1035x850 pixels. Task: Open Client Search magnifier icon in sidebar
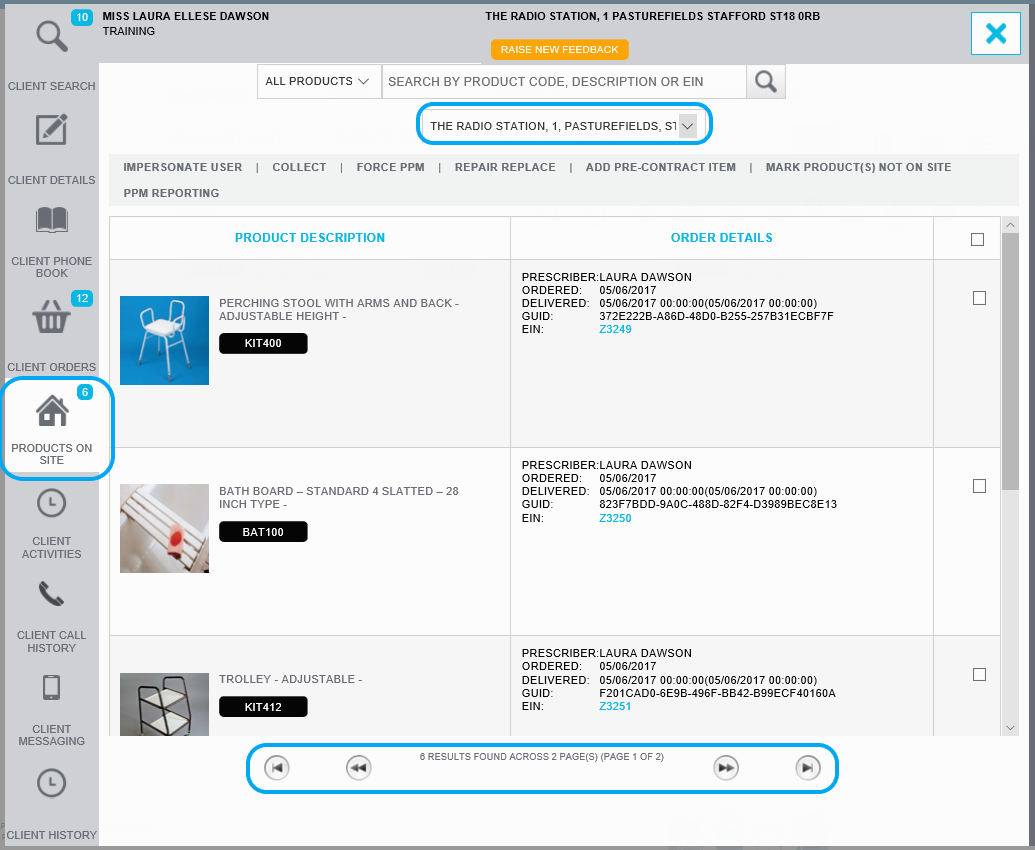pos(51,36)
